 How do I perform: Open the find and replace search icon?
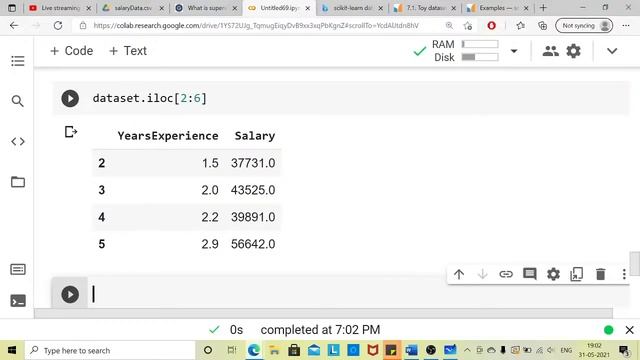(17, 100)
